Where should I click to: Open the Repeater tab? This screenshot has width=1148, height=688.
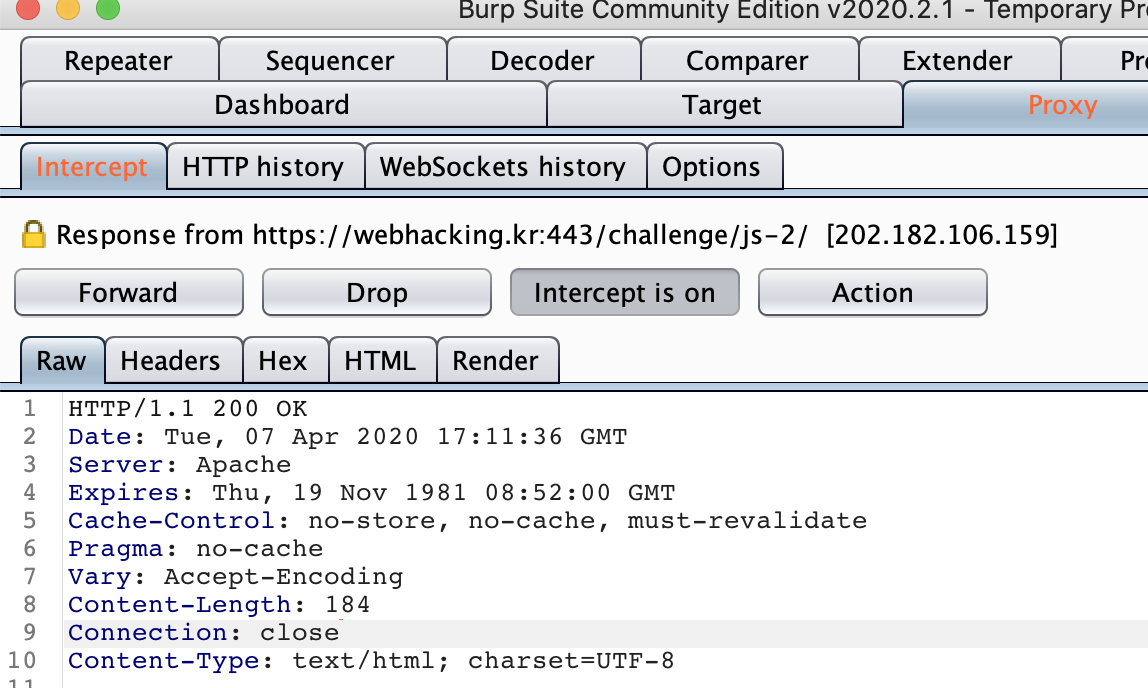(x=119, y=60)
